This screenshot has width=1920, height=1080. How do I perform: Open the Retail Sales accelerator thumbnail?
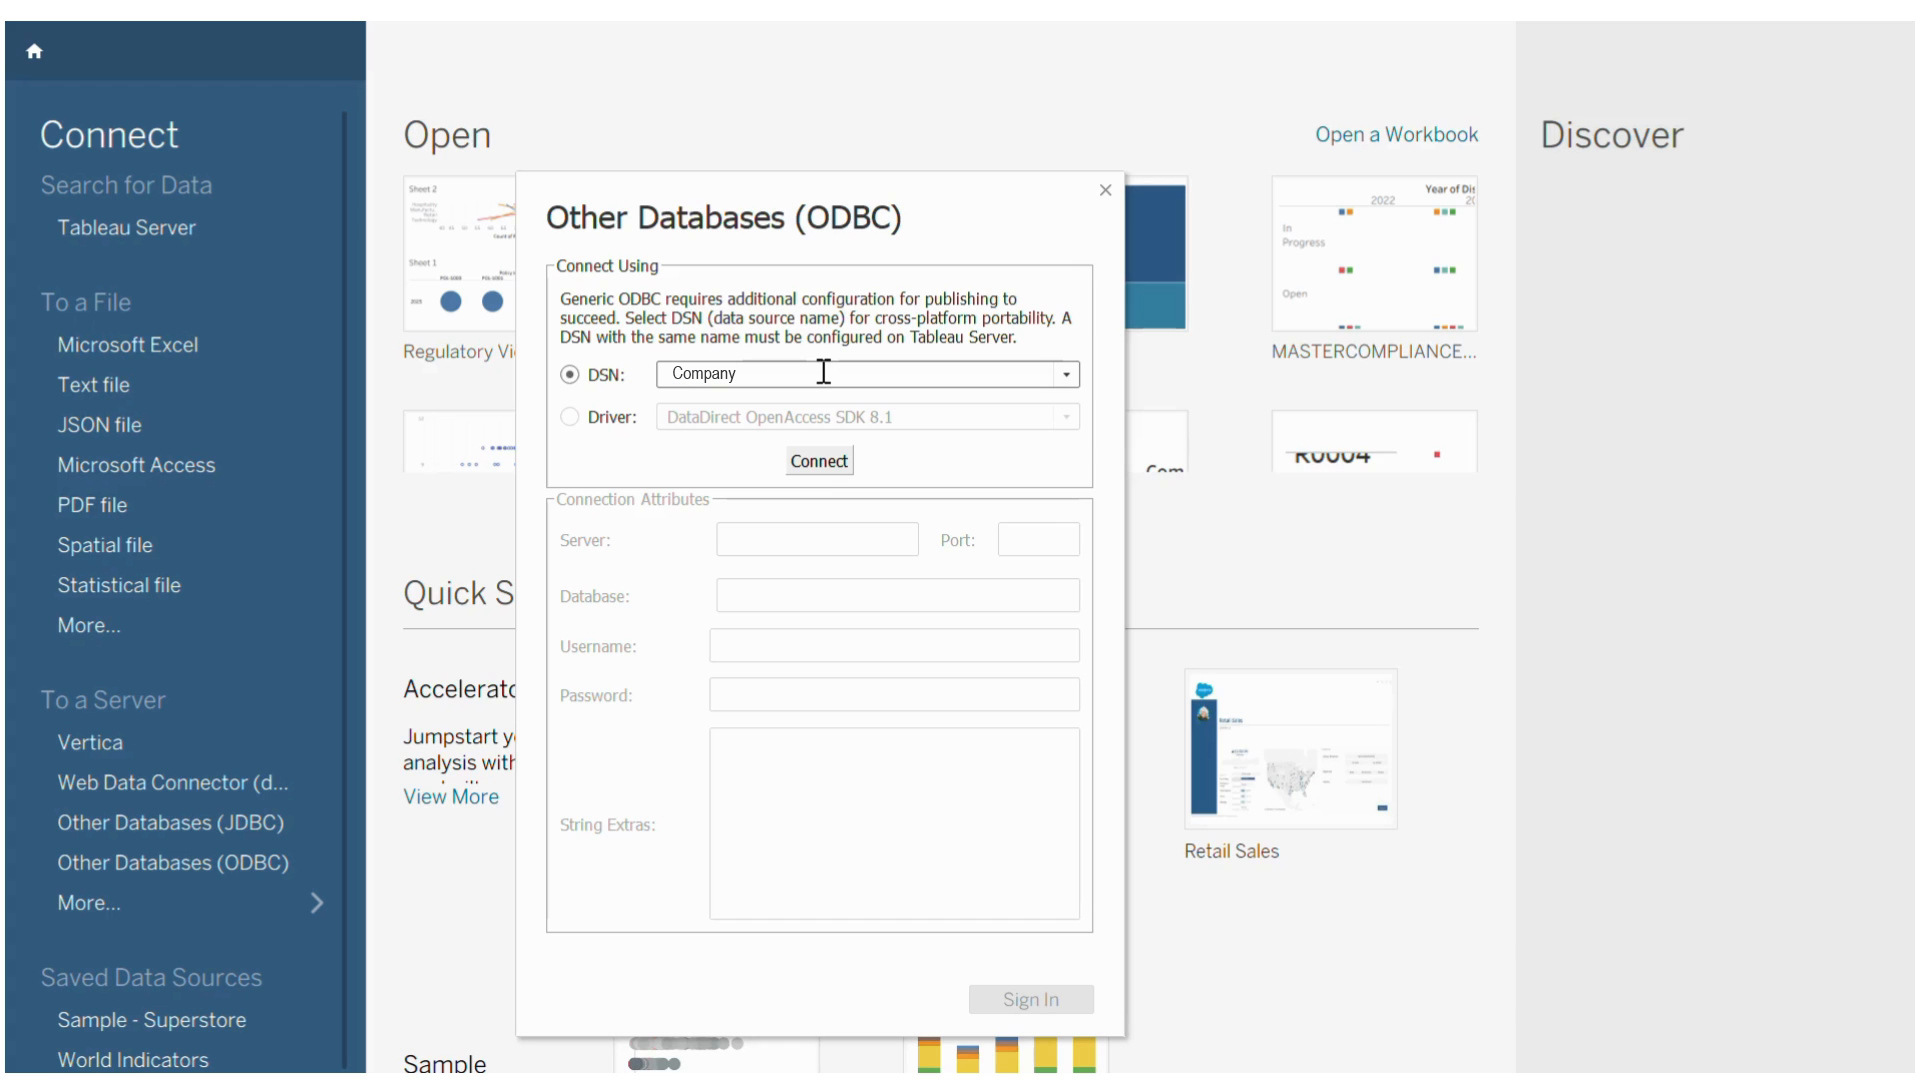[1290, 749]
